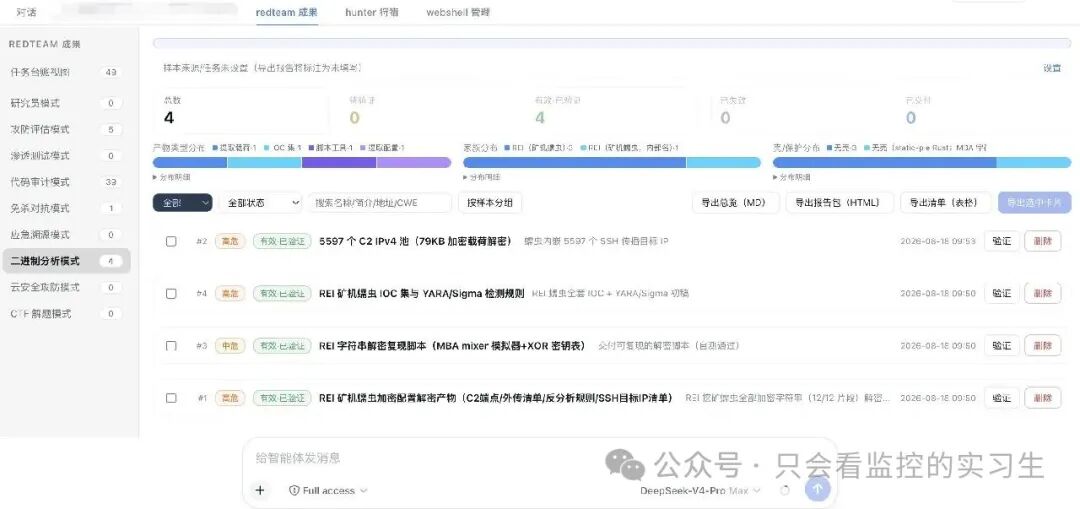Click the 家族分布 distribution bar
The image size is (1080, 509).
612,163
